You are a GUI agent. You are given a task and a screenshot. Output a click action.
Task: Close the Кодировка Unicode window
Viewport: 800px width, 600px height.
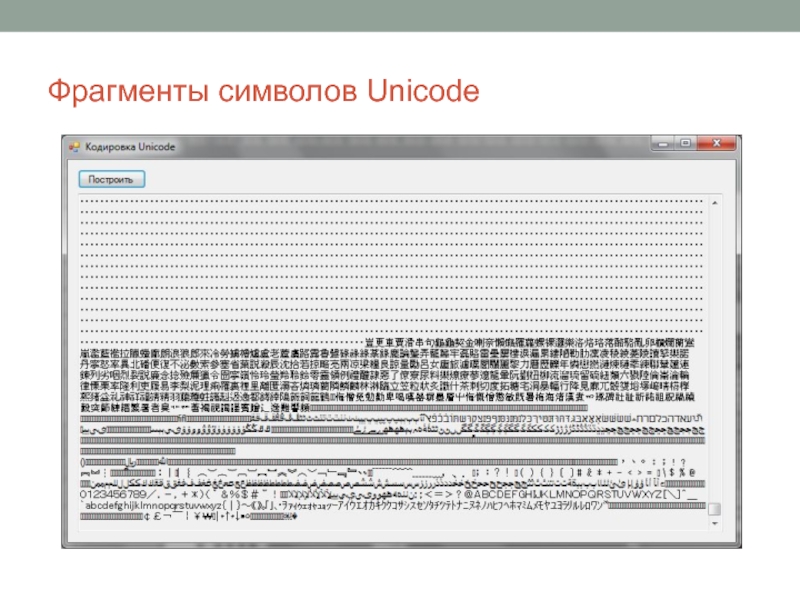716,144
